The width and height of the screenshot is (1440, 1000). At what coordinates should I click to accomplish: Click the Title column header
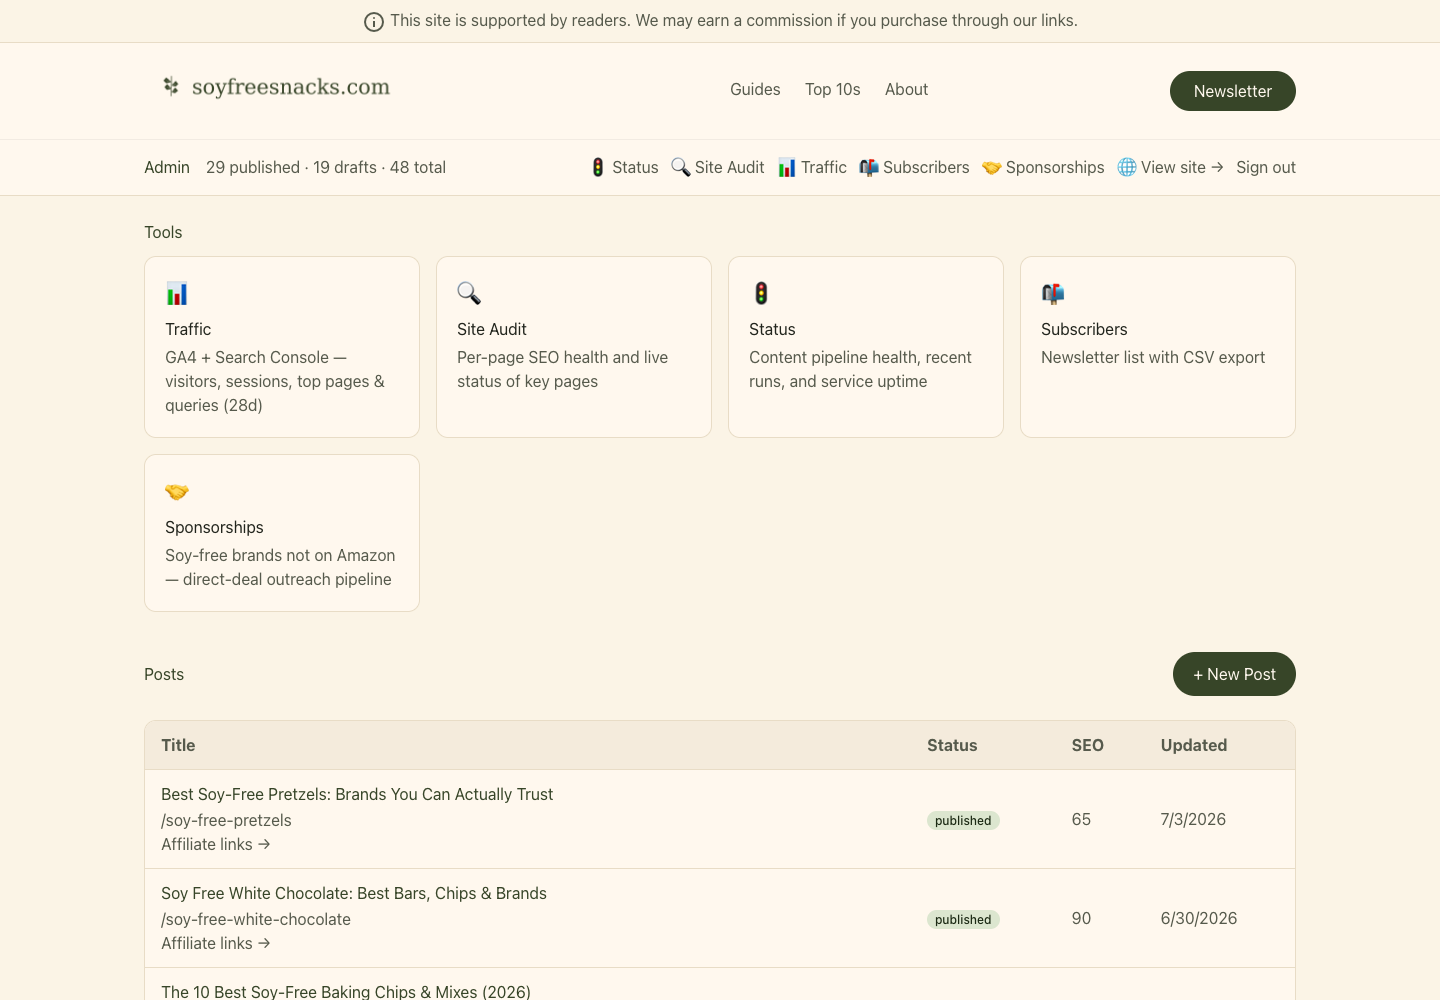point(178,745)
